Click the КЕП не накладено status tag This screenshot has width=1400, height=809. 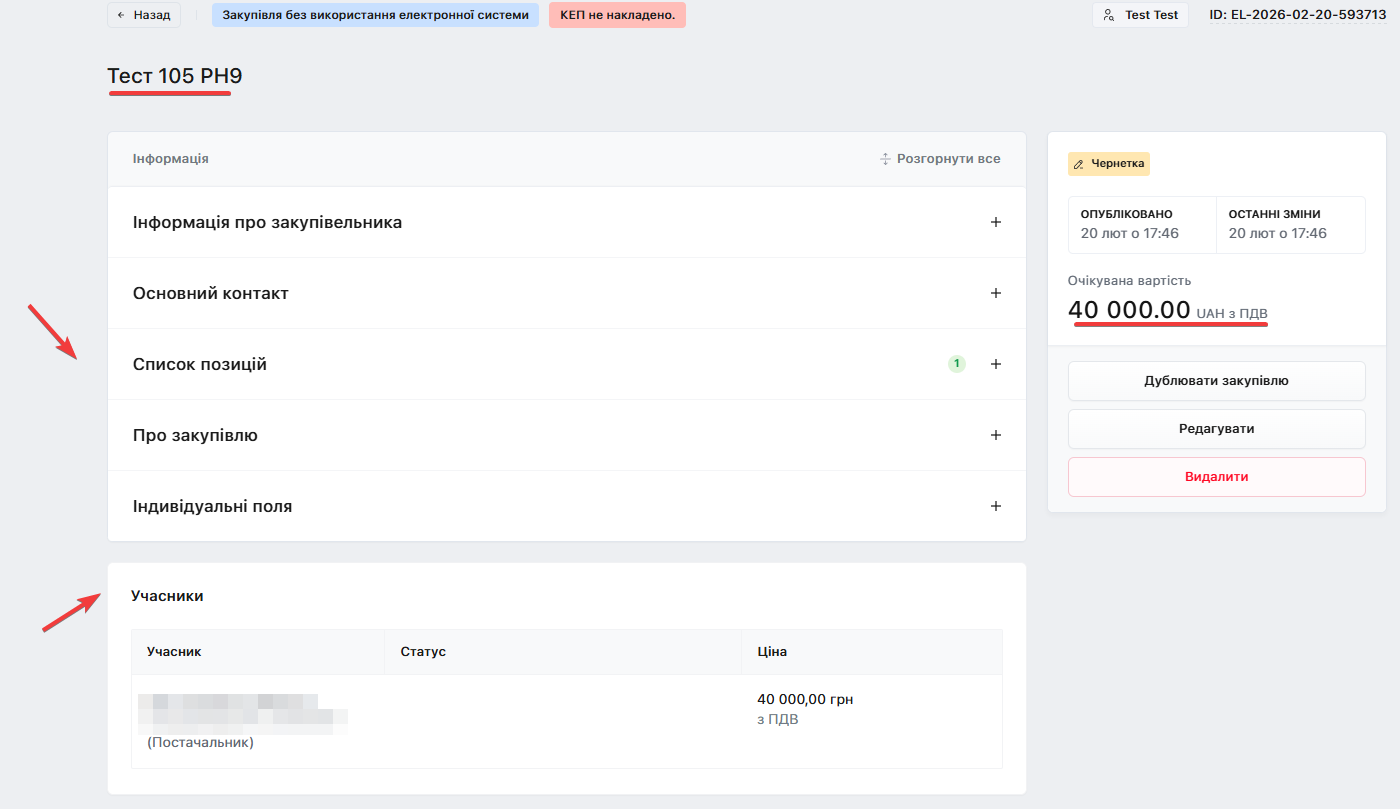pyautogui.click(x=617, y=15)
